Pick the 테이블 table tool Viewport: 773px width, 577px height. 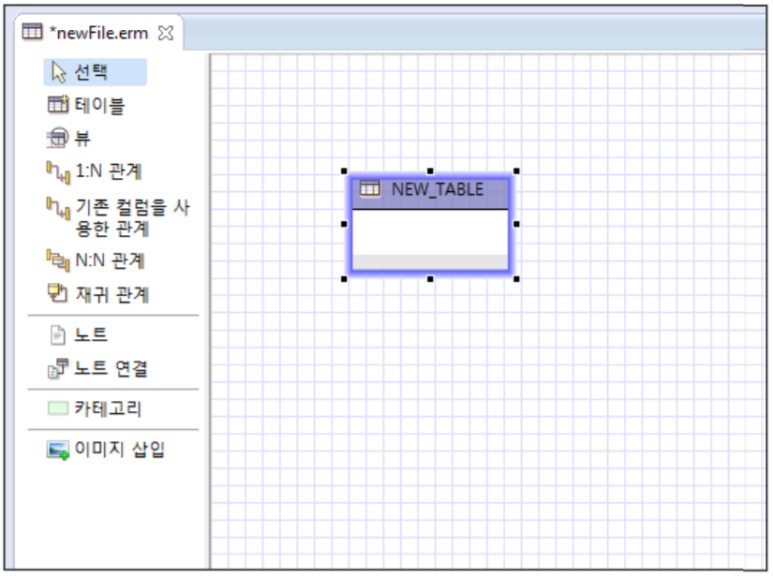point(86,105)
